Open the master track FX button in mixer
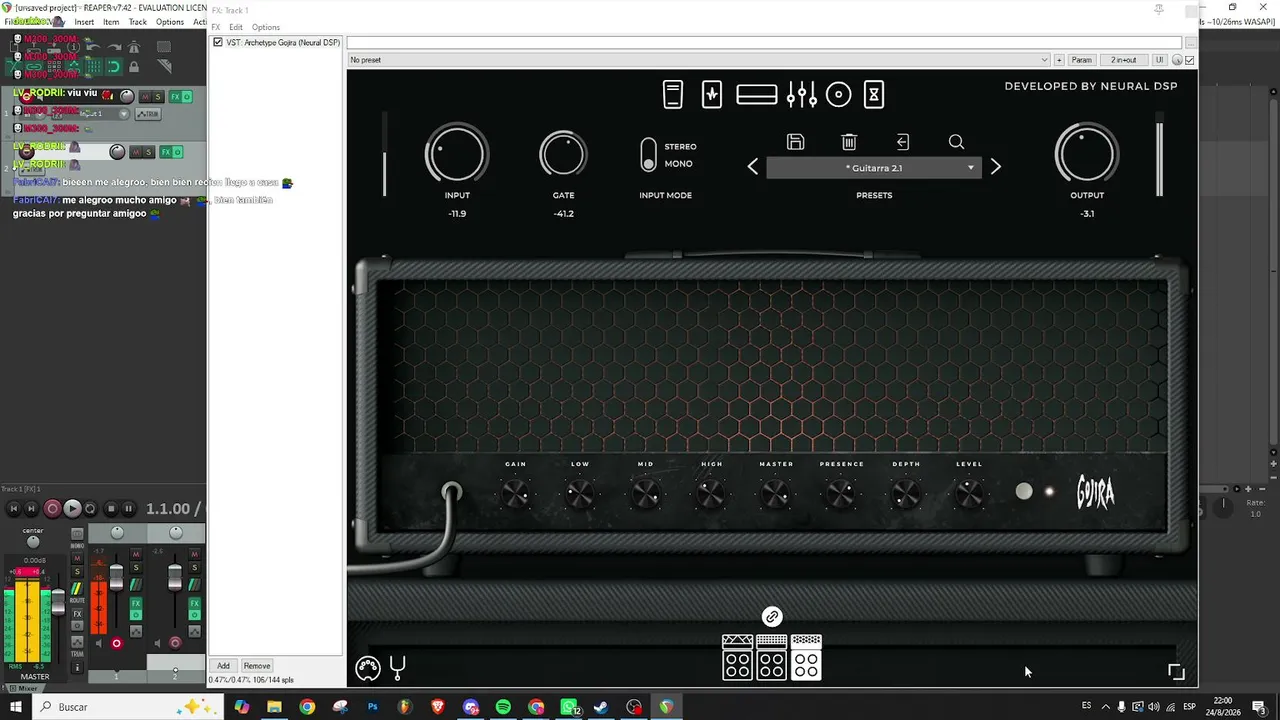Image resolution: width=1280 pixels, height=720 pixels. point(78,614)
